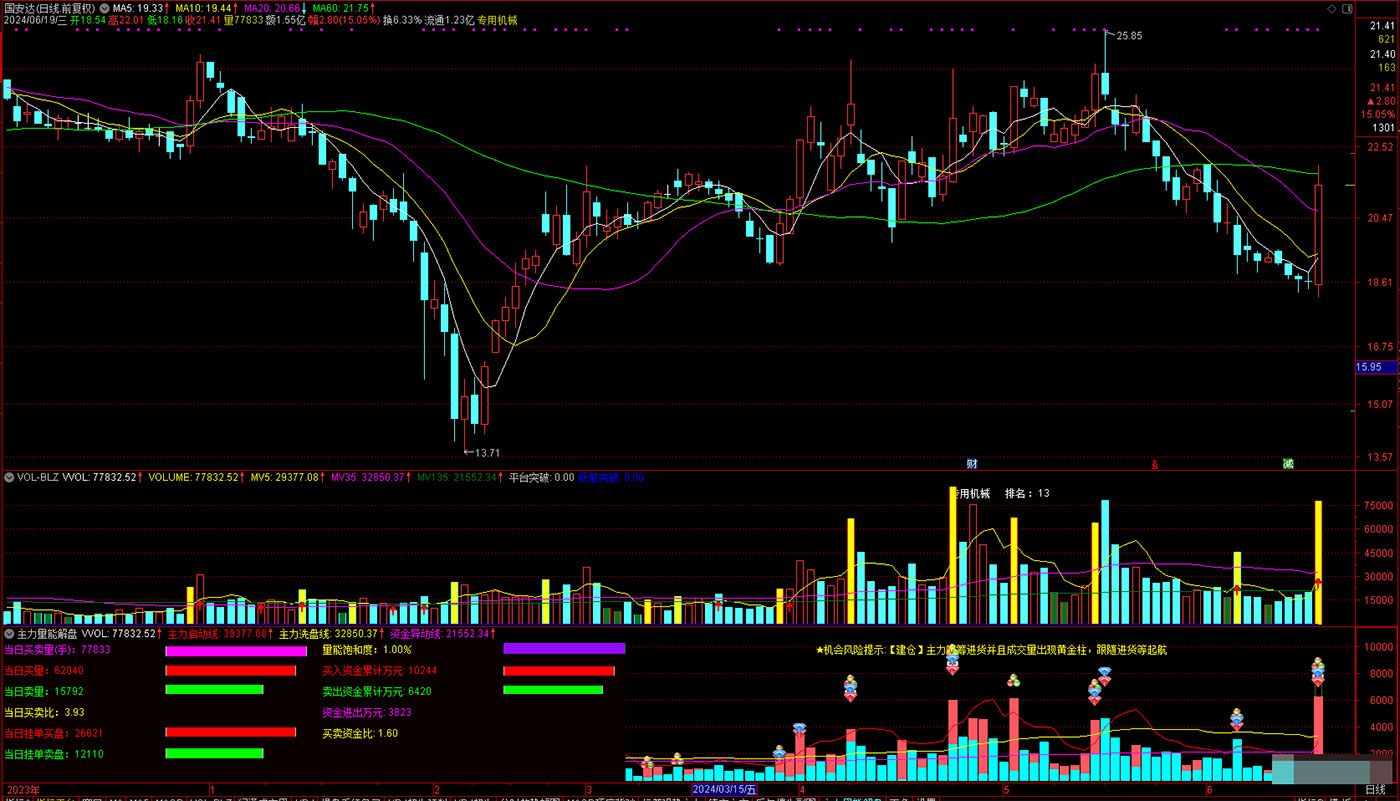Click the green bar beside 当日卖量

click(214, 690)
